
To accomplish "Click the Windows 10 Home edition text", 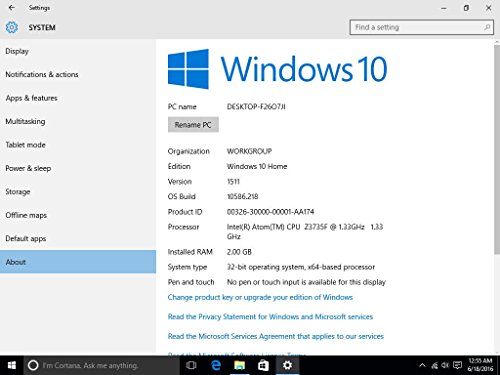I will [257, 166].
